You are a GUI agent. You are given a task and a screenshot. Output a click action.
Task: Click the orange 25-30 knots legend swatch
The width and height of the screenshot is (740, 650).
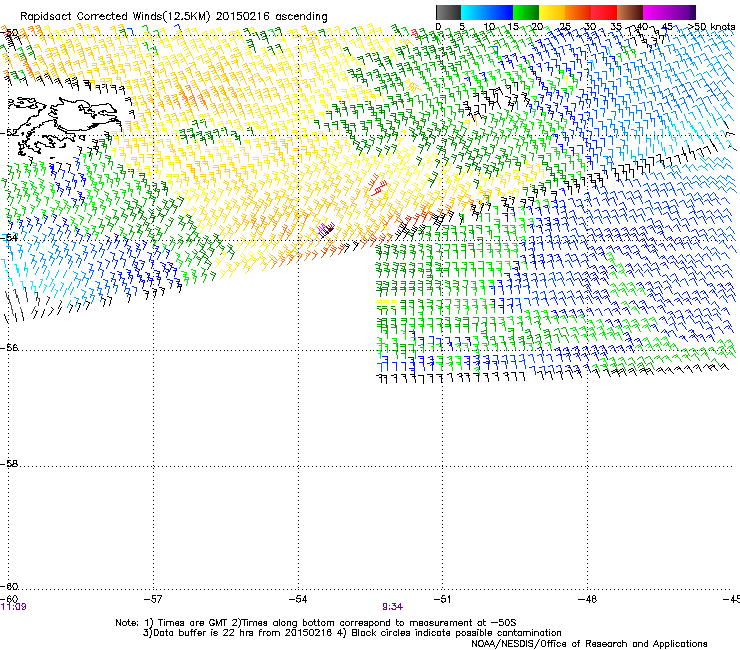(578, 12)
